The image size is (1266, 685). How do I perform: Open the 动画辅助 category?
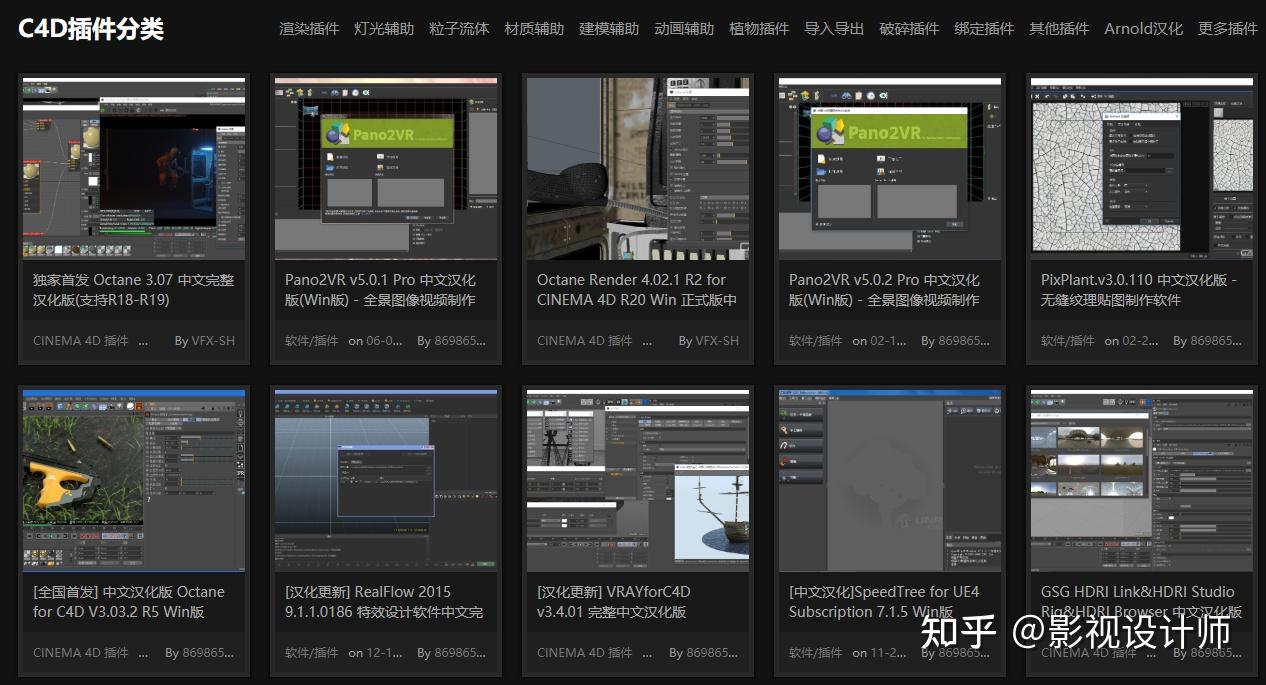click(684, 29)
